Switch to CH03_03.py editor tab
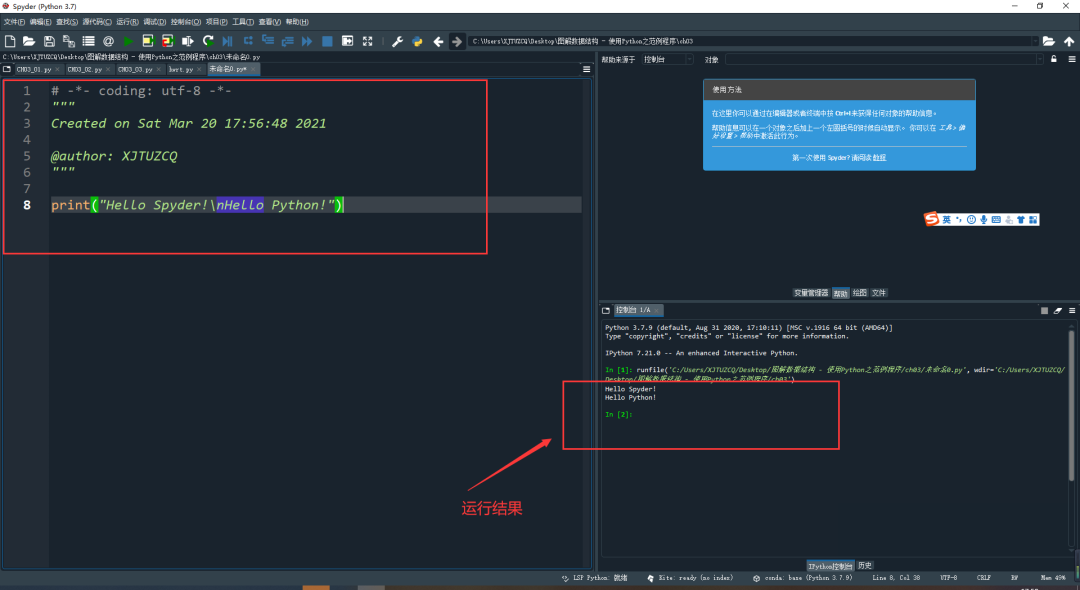Screen dimensions: 1080x590 pos(135,70)
